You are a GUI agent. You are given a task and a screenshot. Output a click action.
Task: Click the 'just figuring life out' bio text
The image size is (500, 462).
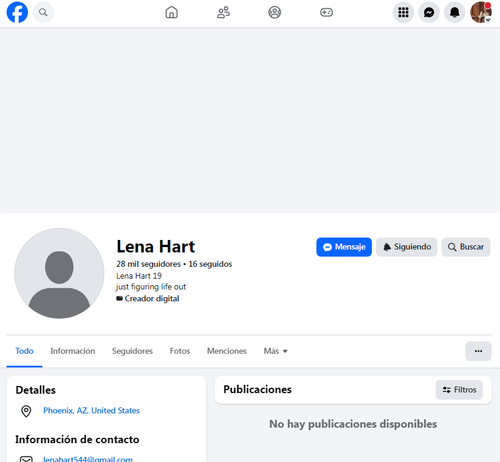coord(151,287)
